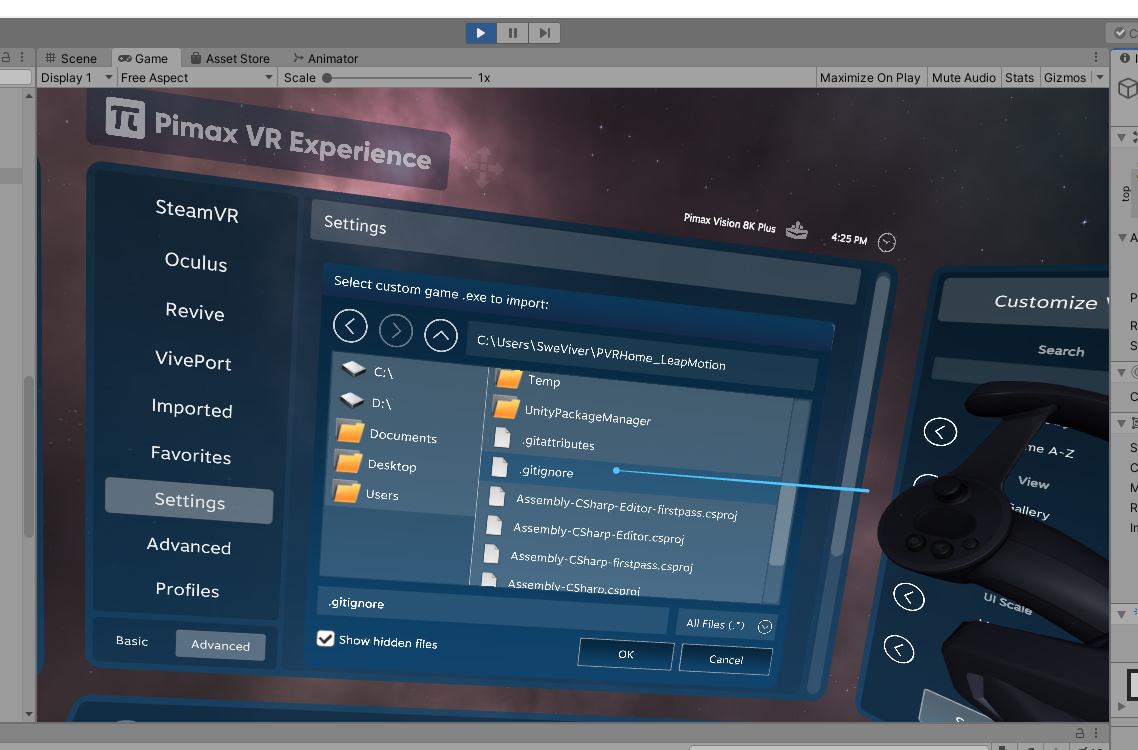Viewport: 1138px width, 750px height.
Task: Click the left-arrow beside UI Scale
Action: (x=909, y=597)
